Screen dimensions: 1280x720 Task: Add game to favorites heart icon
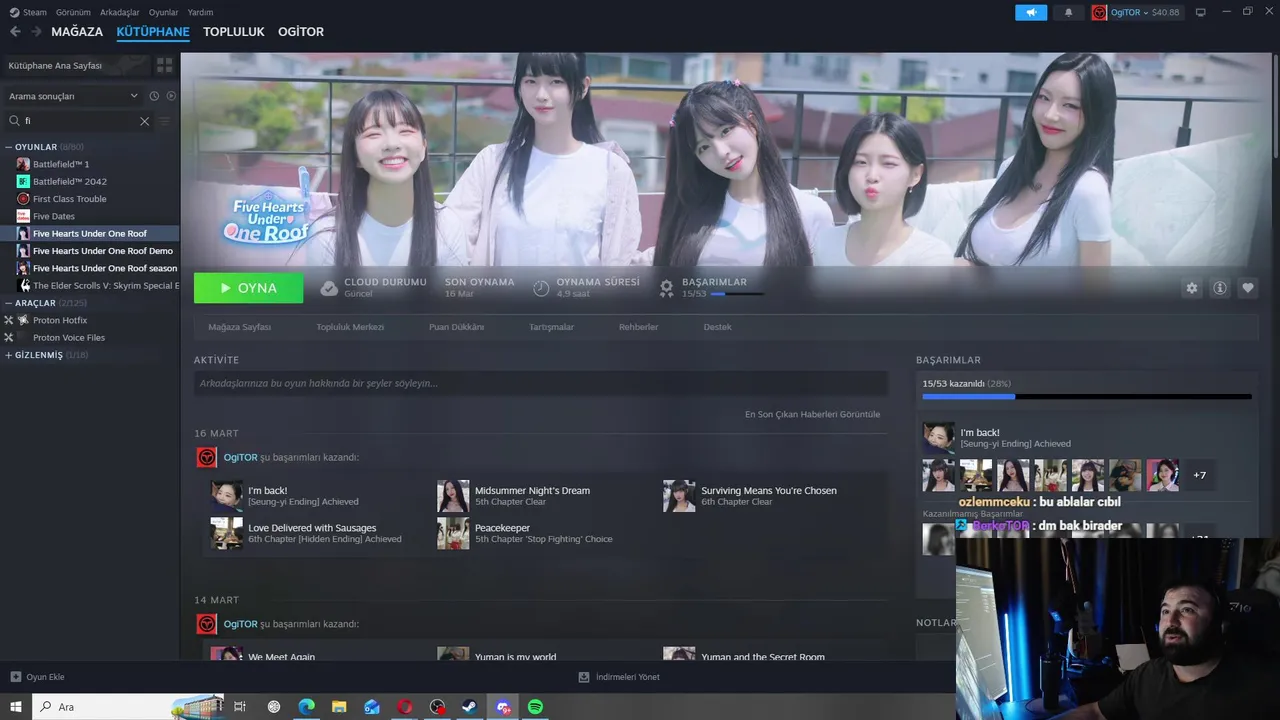pyautogui.click(x=1248, y=288)
